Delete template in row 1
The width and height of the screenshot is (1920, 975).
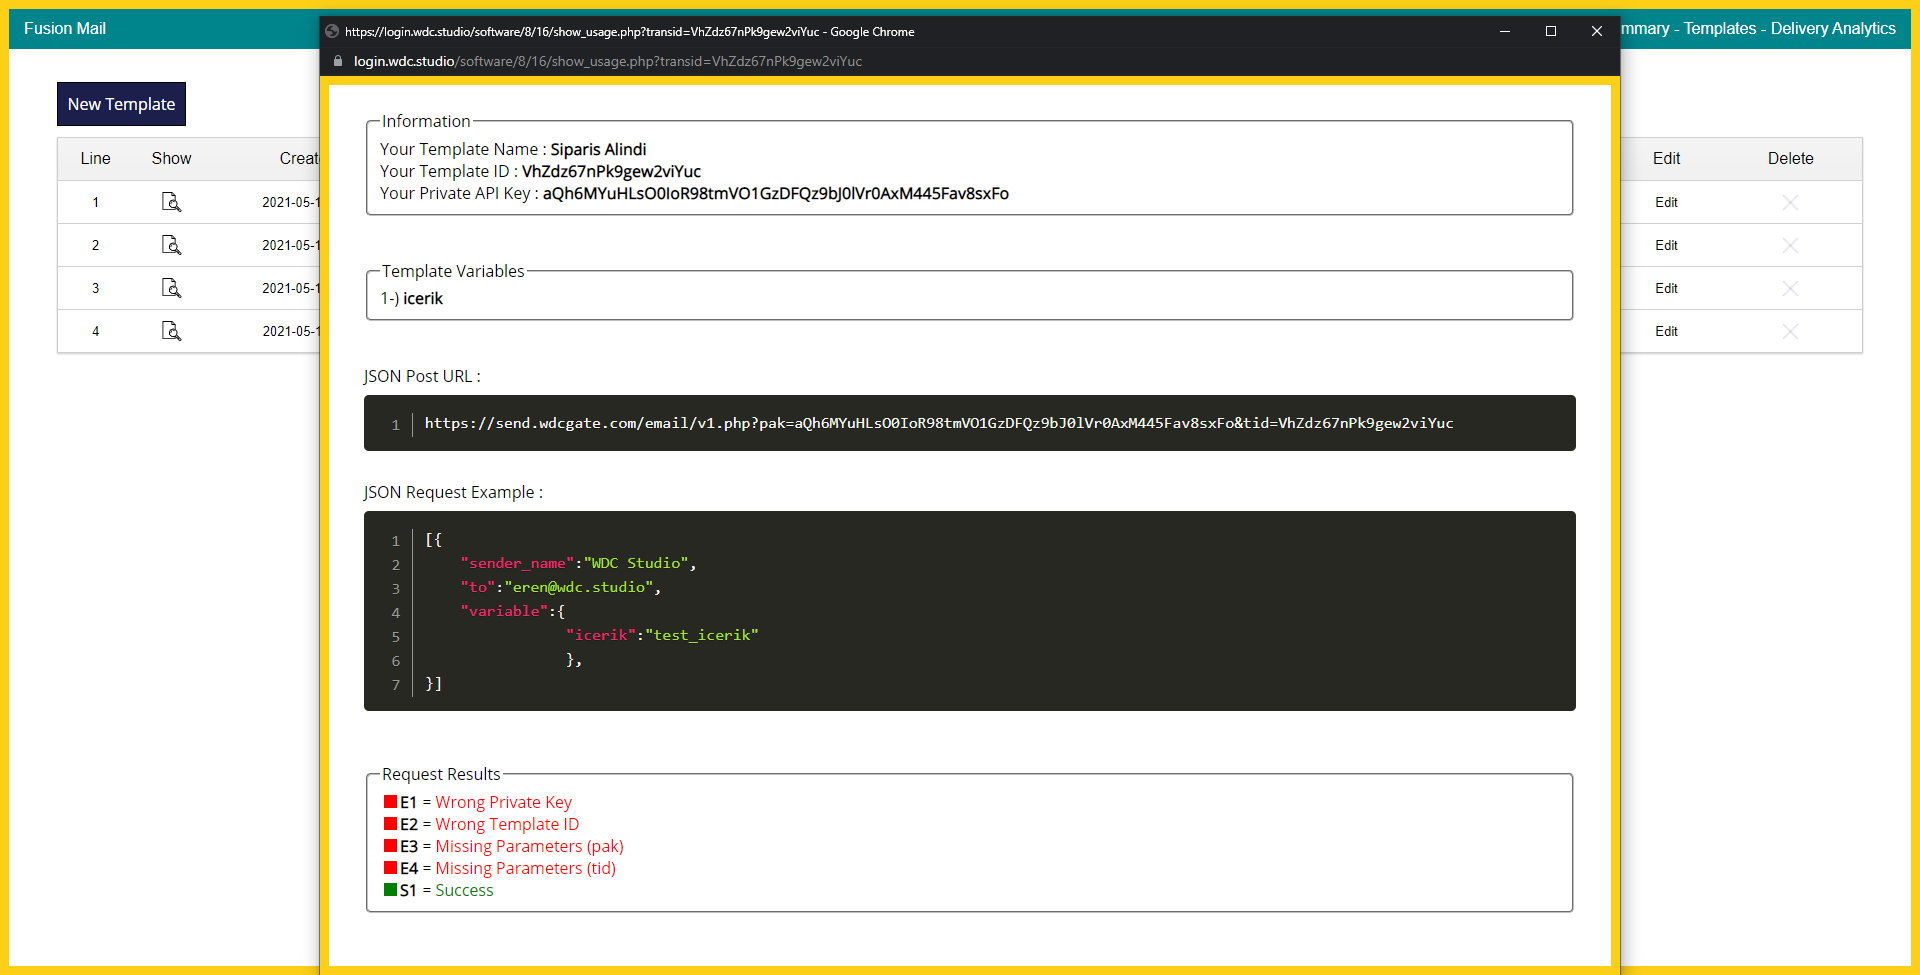point(1790,202)
